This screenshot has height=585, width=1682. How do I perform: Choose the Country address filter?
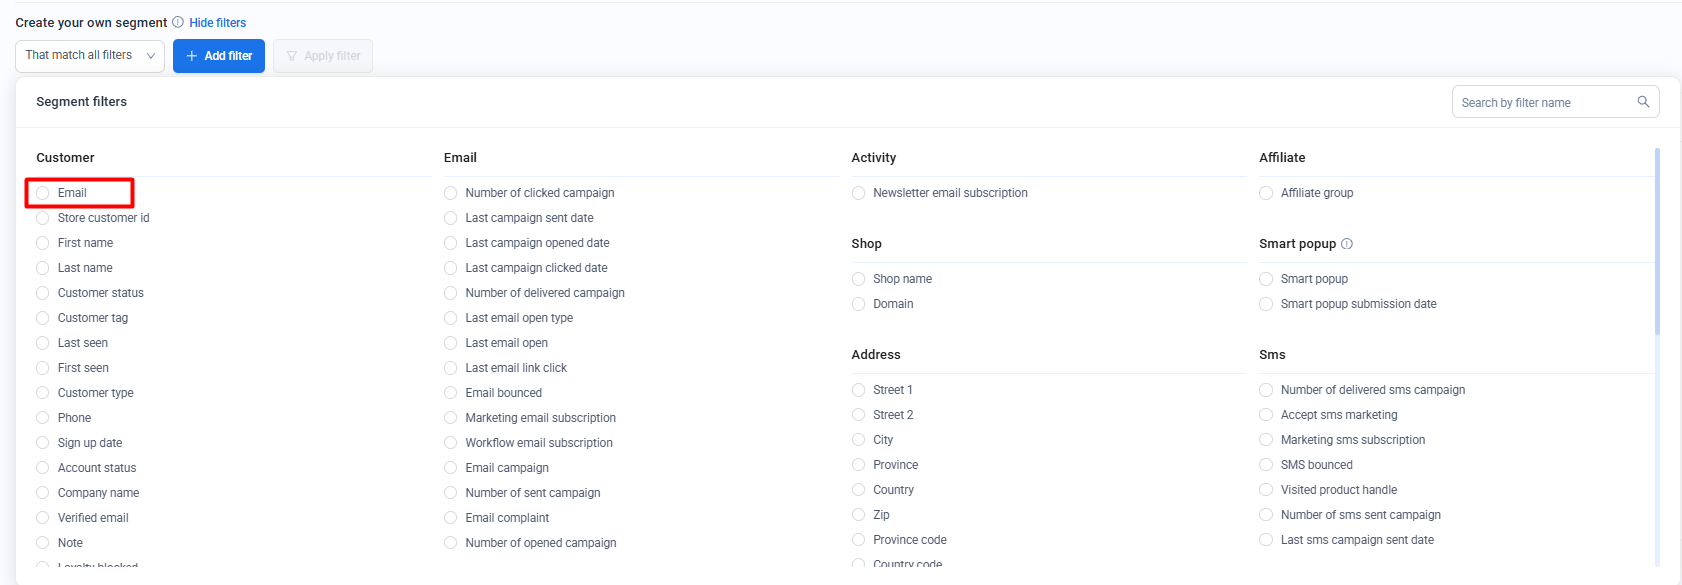pyautogui.click(x=859, y=490)
